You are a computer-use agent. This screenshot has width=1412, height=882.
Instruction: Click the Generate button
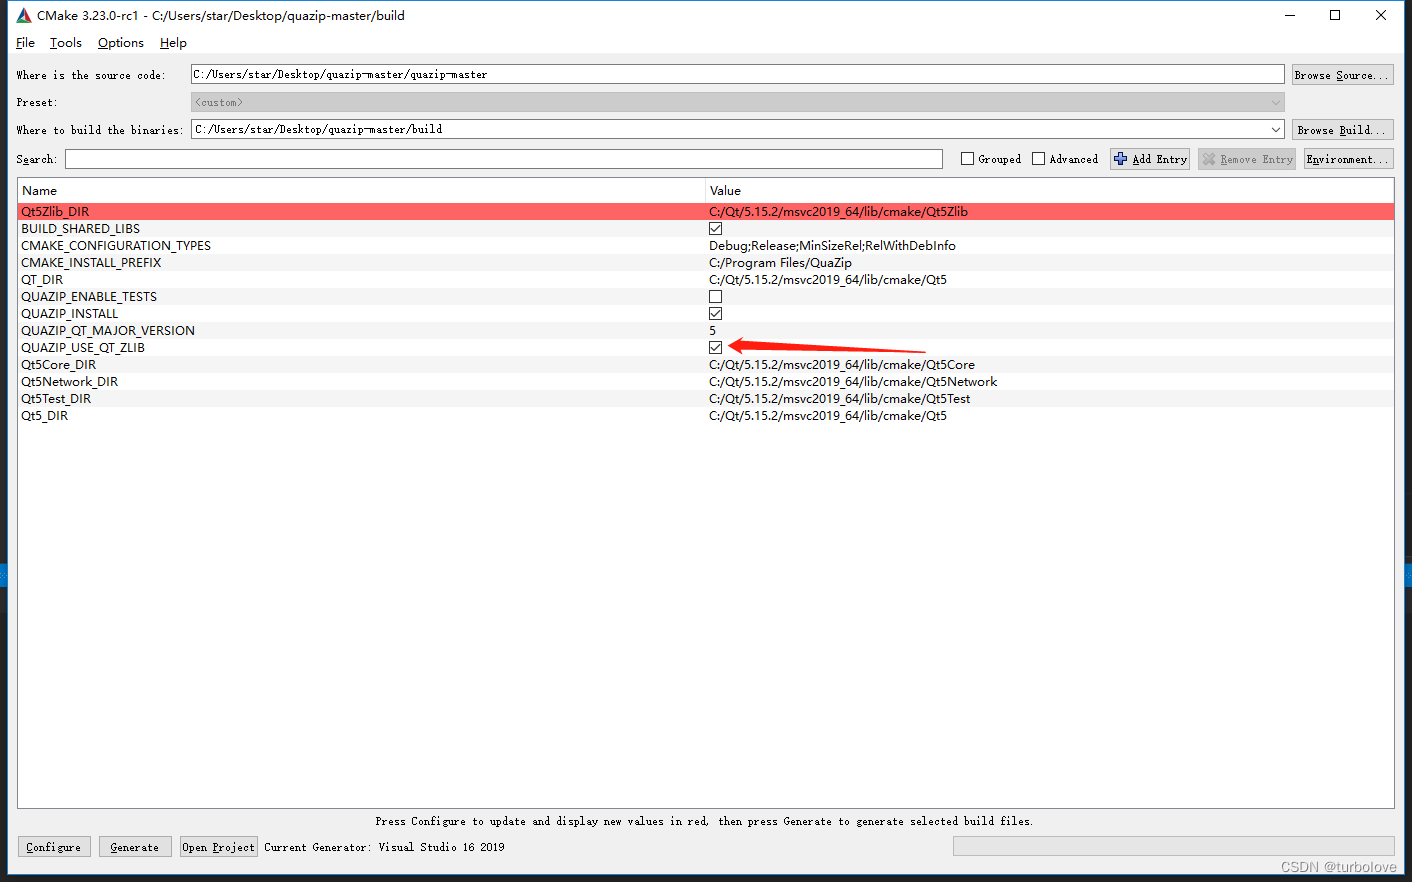point(135,847)
